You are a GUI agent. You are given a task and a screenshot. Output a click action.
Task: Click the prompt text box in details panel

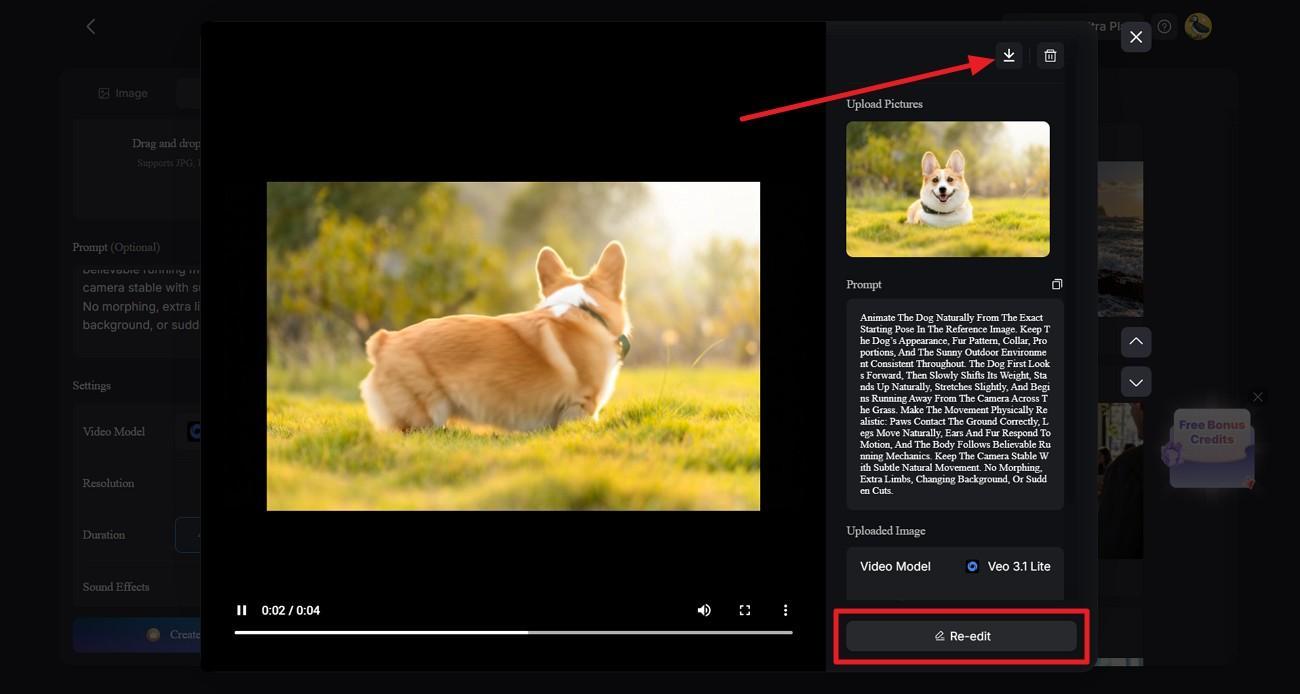(955, 404)
